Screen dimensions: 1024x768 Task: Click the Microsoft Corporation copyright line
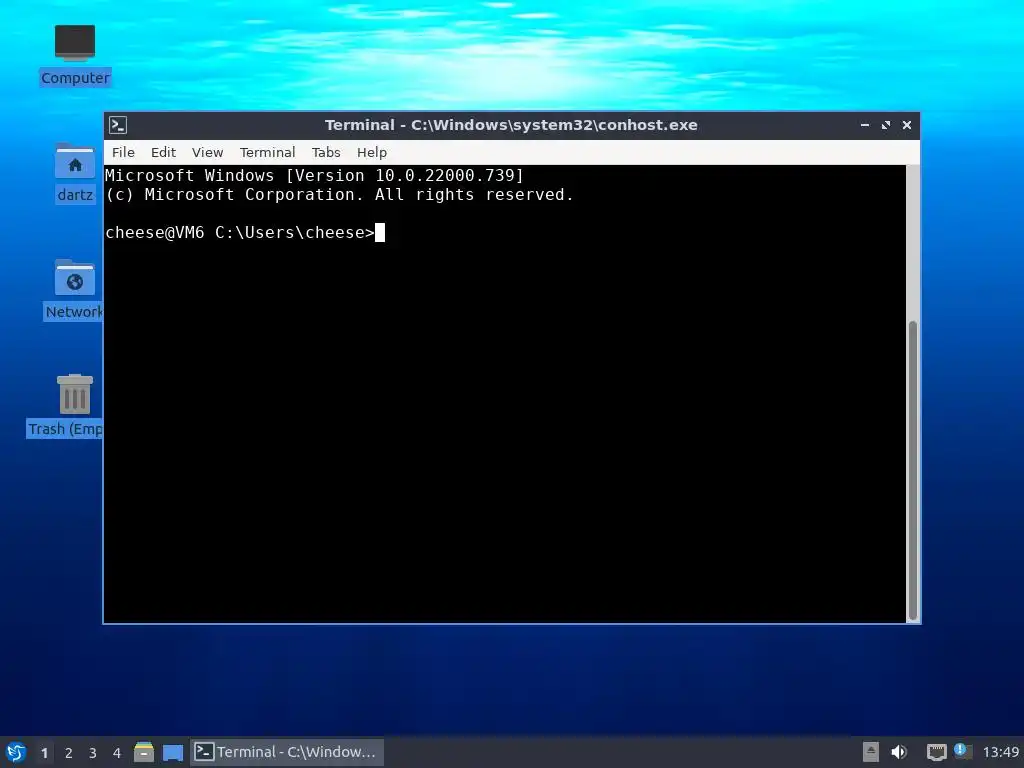[339, 195]
